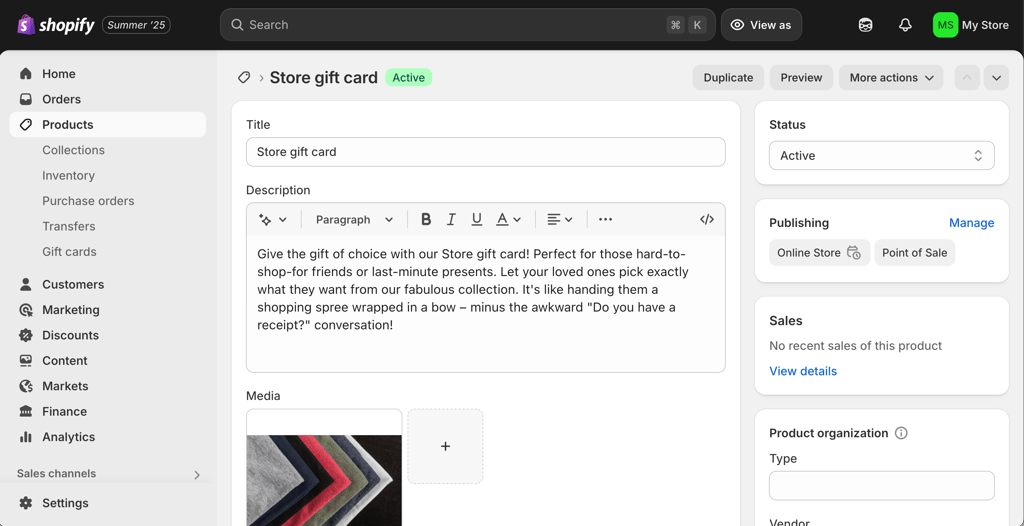
Task: Open the Sidekick assistant icon
Action: tap(865, 25)
